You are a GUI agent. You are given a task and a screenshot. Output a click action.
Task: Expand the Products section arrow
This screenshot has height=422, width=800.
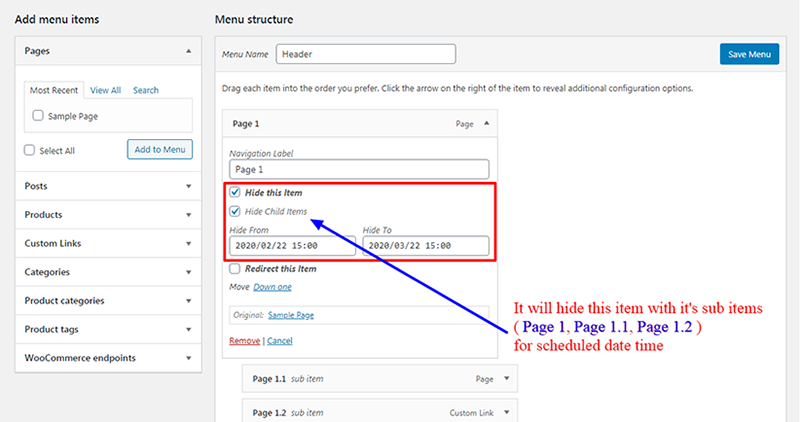coord(188,215)
